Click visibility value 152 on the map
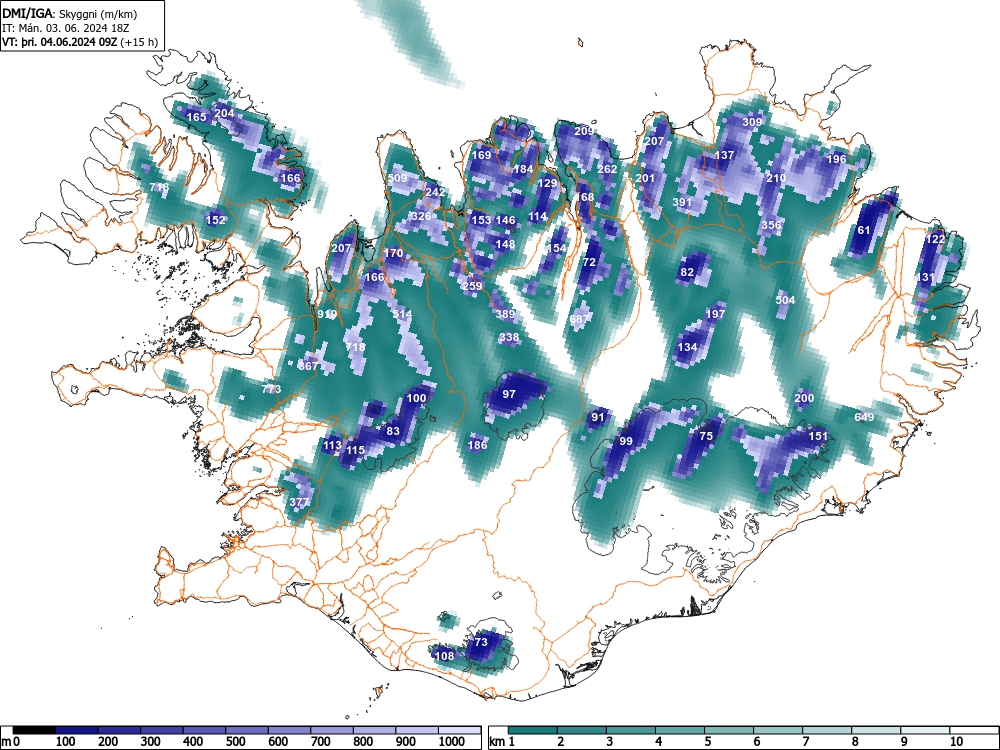1000x750 pixels. click(x=216, y=220)
